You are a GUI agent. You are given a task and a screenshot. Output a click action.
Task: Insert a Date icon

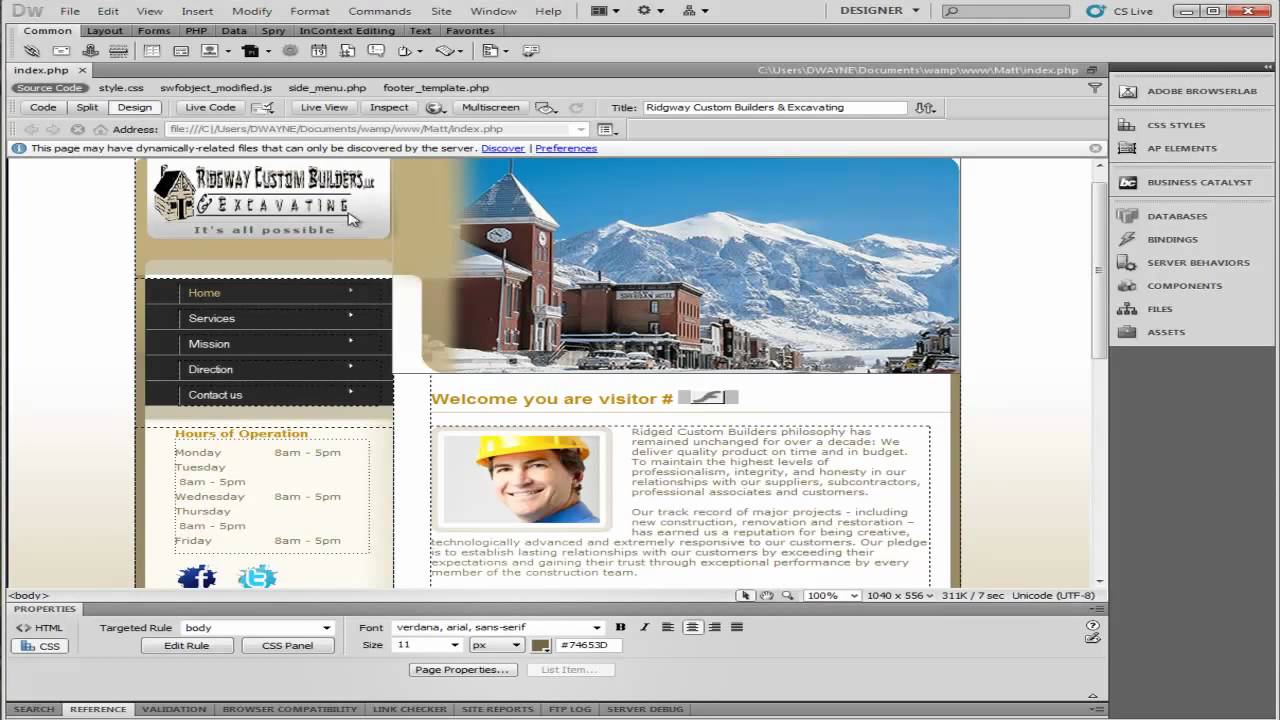point(319,50)
